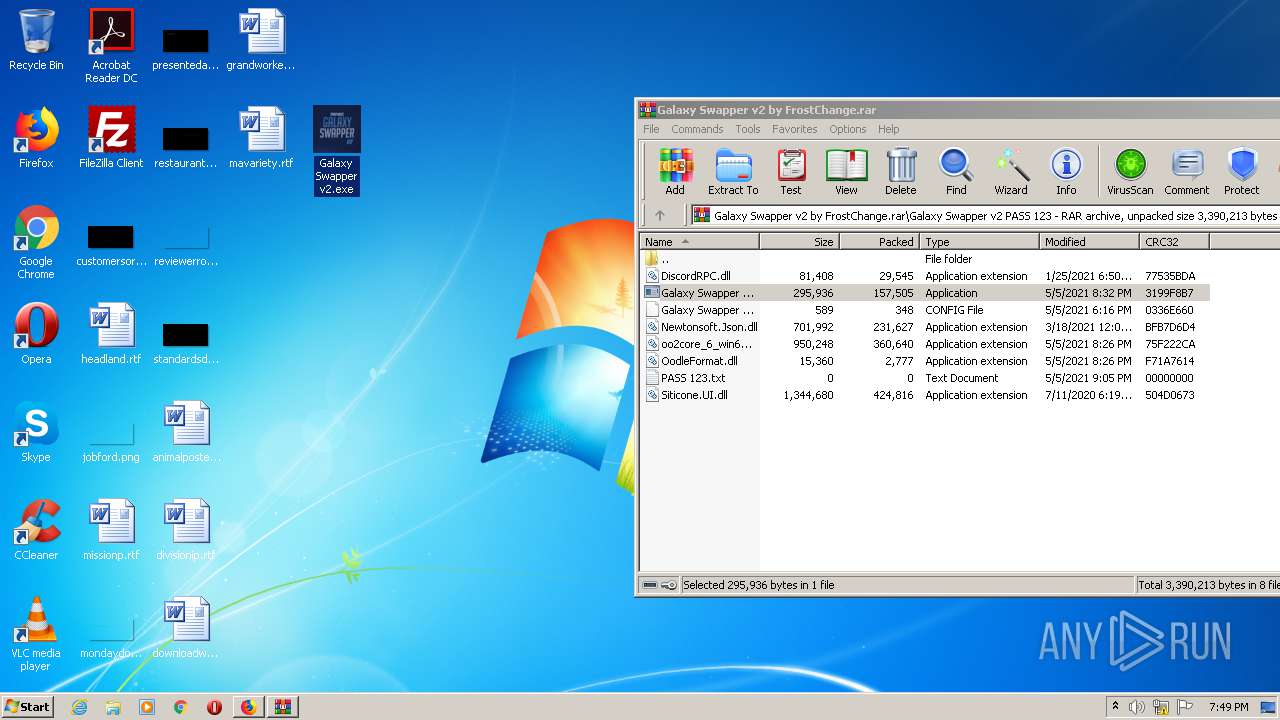Image resolution: width=1280 pixels, height=720 pixels.
Task: Run the Test archive tool
Action: click(x=790, y=171)
